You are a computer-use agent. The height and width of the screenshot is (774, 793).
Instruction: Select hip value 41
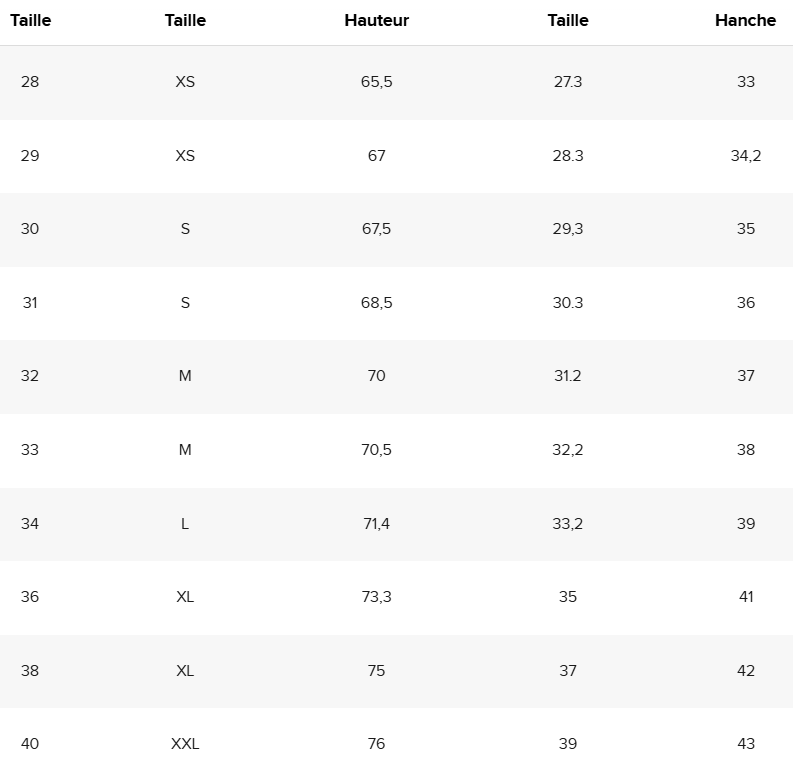(x=746, y=597)
